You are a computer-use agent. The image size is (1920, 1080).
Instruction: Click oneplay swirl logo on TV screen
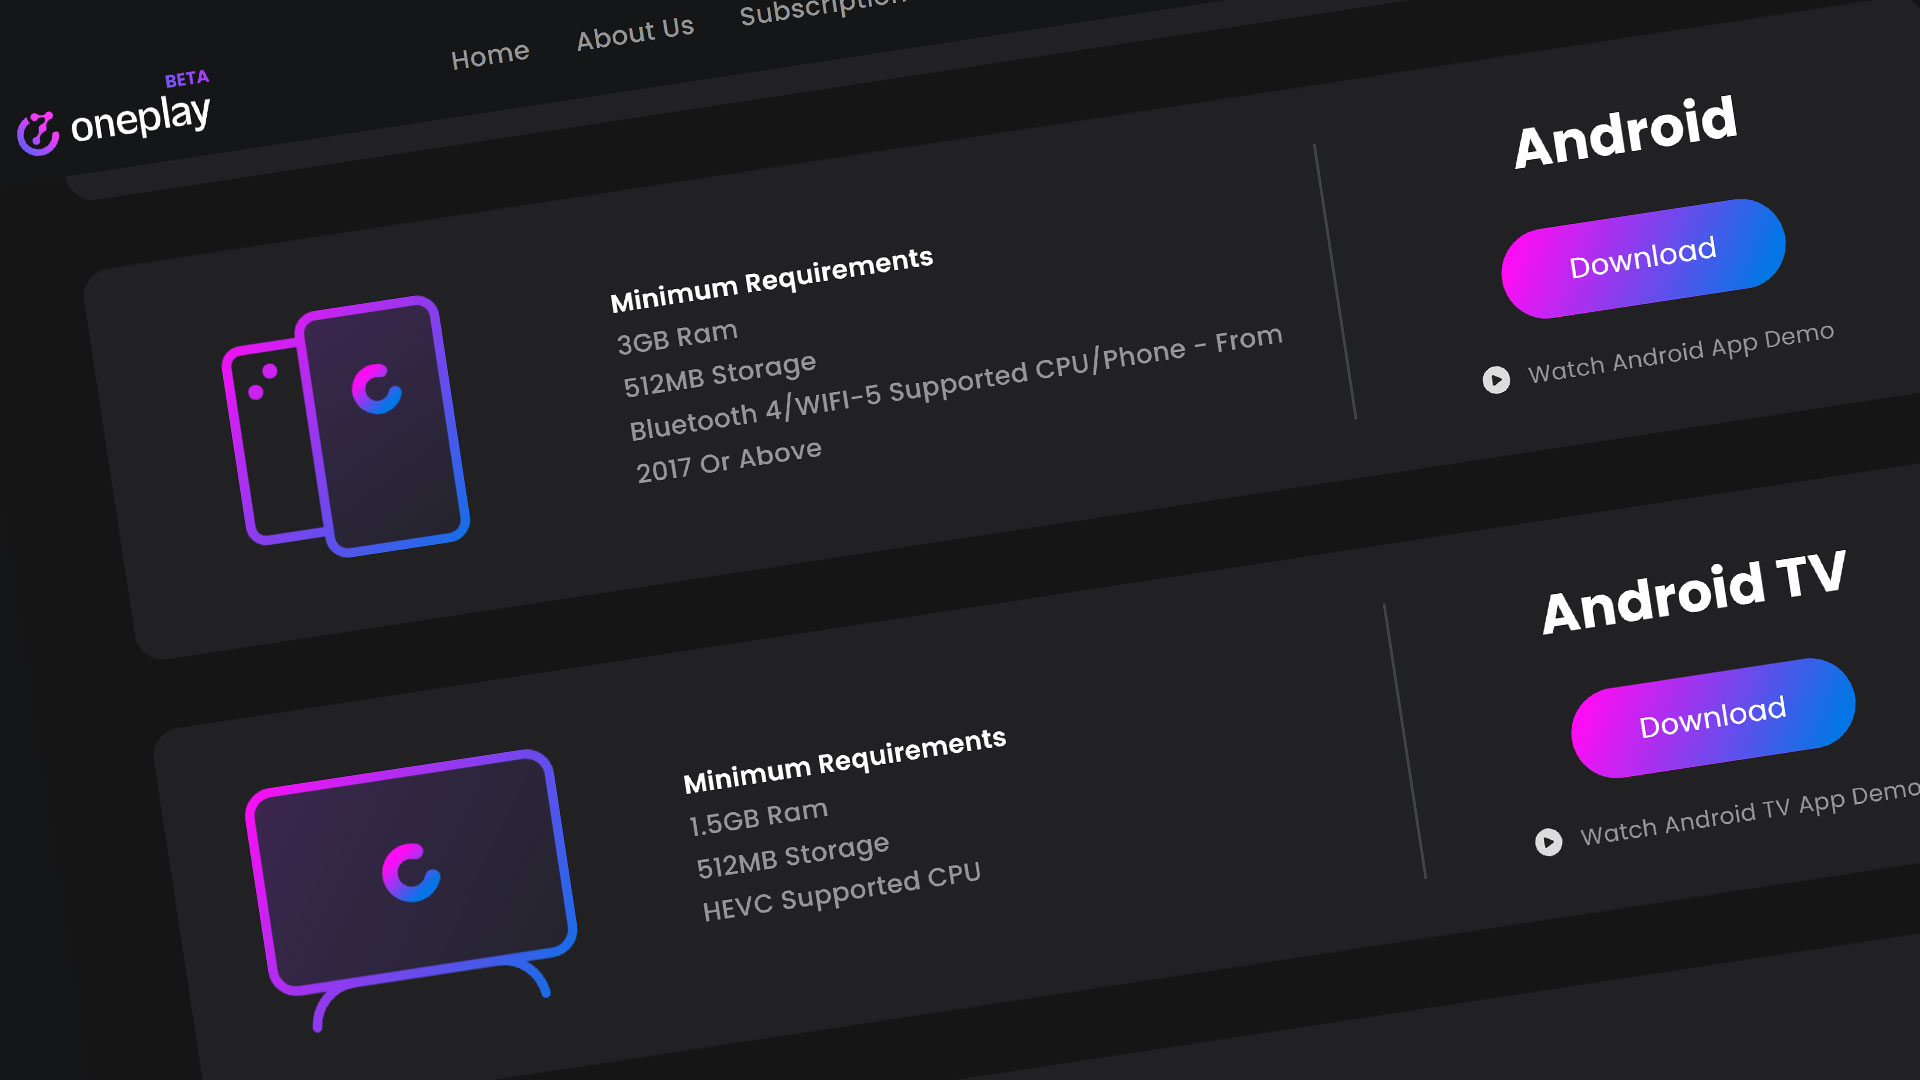(411, 873)
